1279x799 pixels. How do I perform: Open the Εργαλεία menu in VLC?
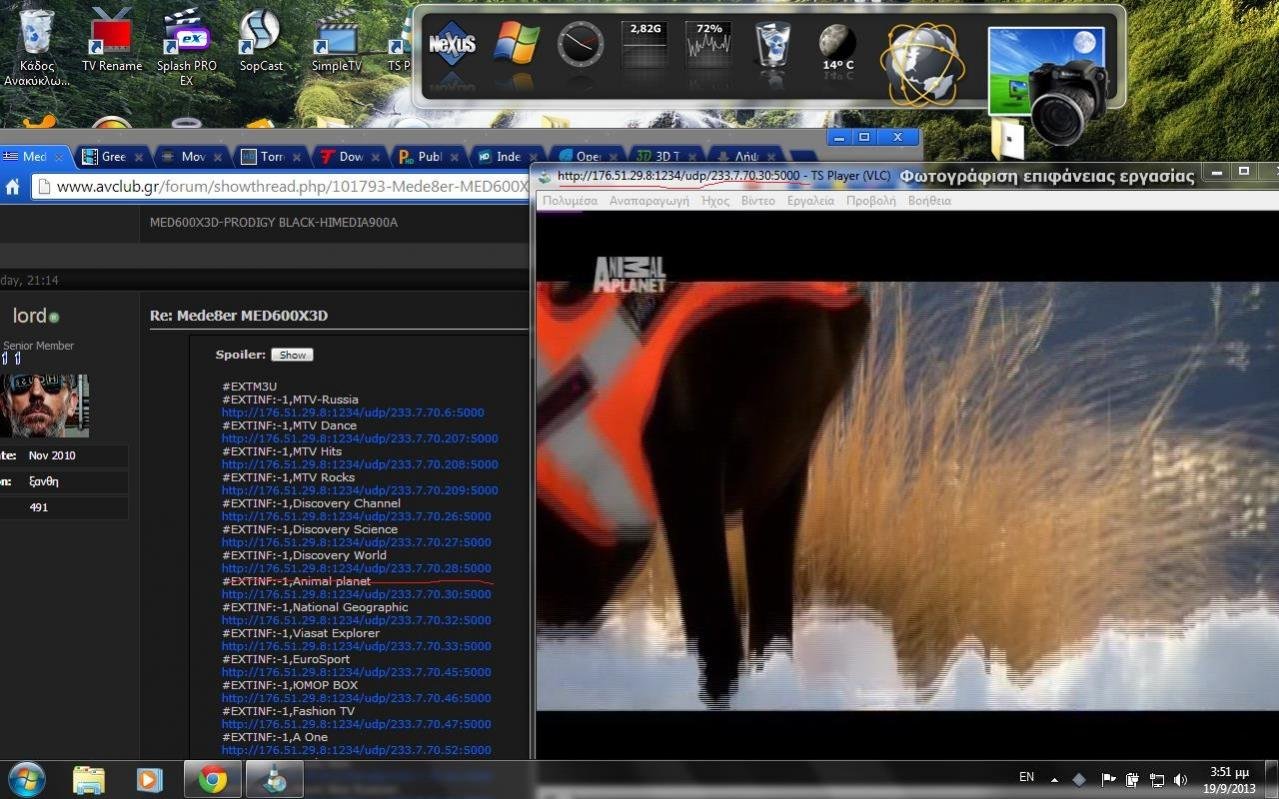pyautogui.click(x=810, y=201)
